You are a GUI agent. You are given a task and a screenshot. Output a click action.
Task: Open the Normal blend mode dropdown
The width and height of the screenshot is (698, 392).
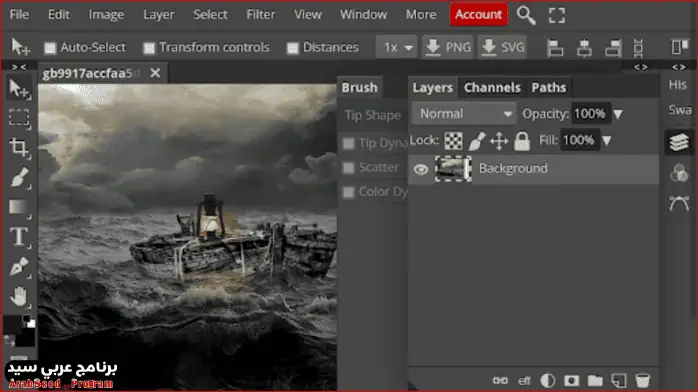464,114
